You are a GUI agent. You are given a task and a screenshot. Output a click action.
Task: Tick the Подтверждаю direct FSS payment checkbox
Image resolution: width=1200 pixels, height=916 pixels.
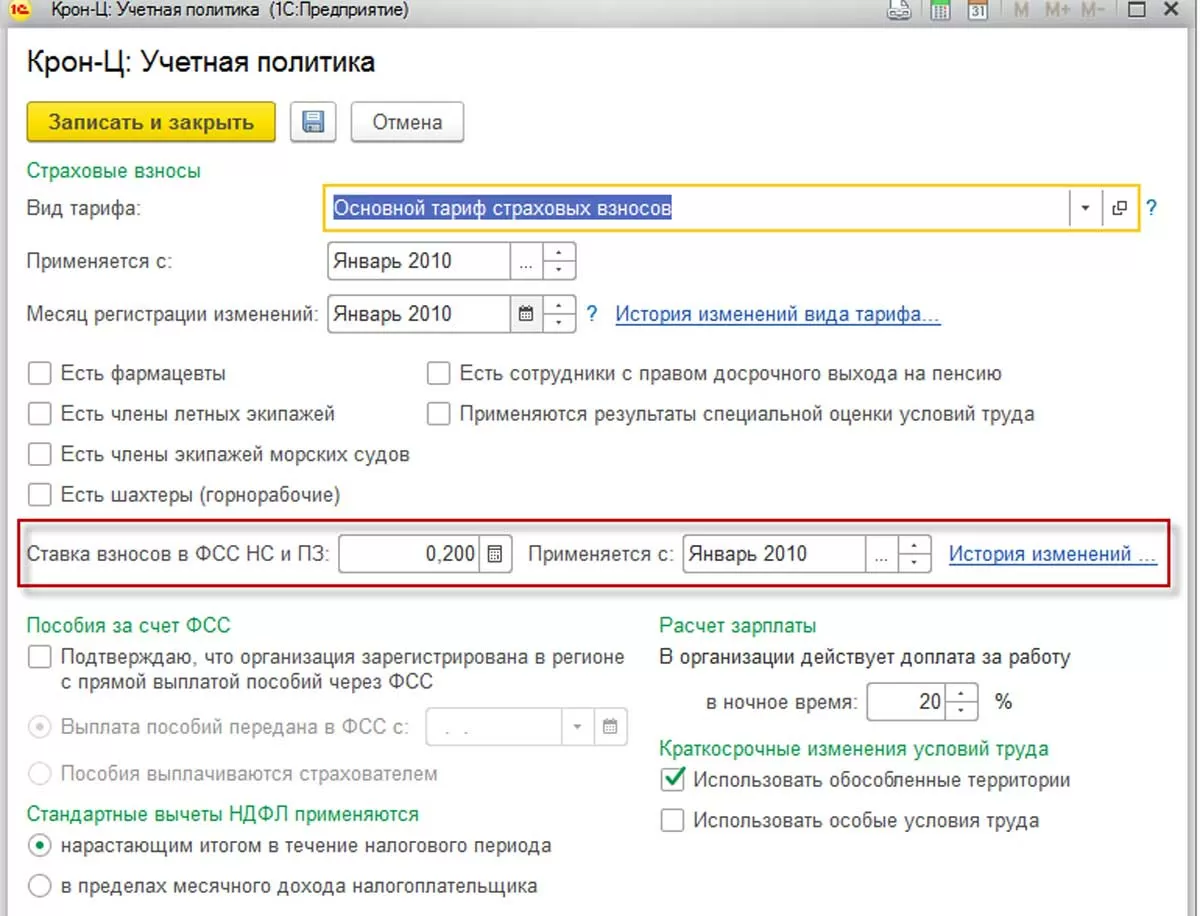click(x=40, y=658)
